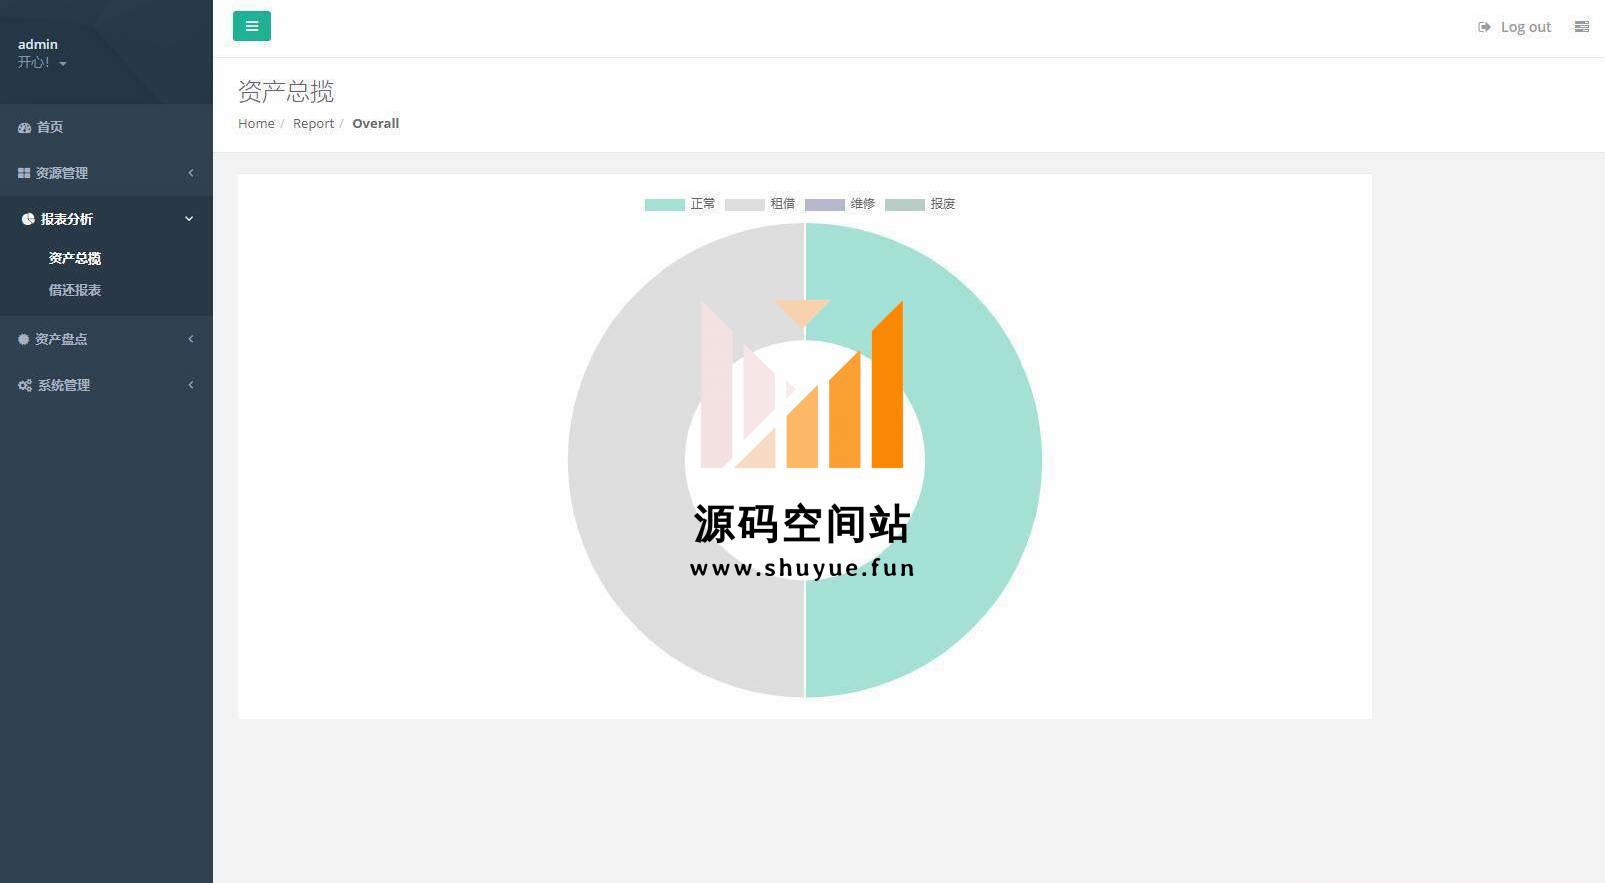The height and width of the screenshot is (883, 1605).
Task: Click the 开心! status text under admin
Action: tap(33, 62)
